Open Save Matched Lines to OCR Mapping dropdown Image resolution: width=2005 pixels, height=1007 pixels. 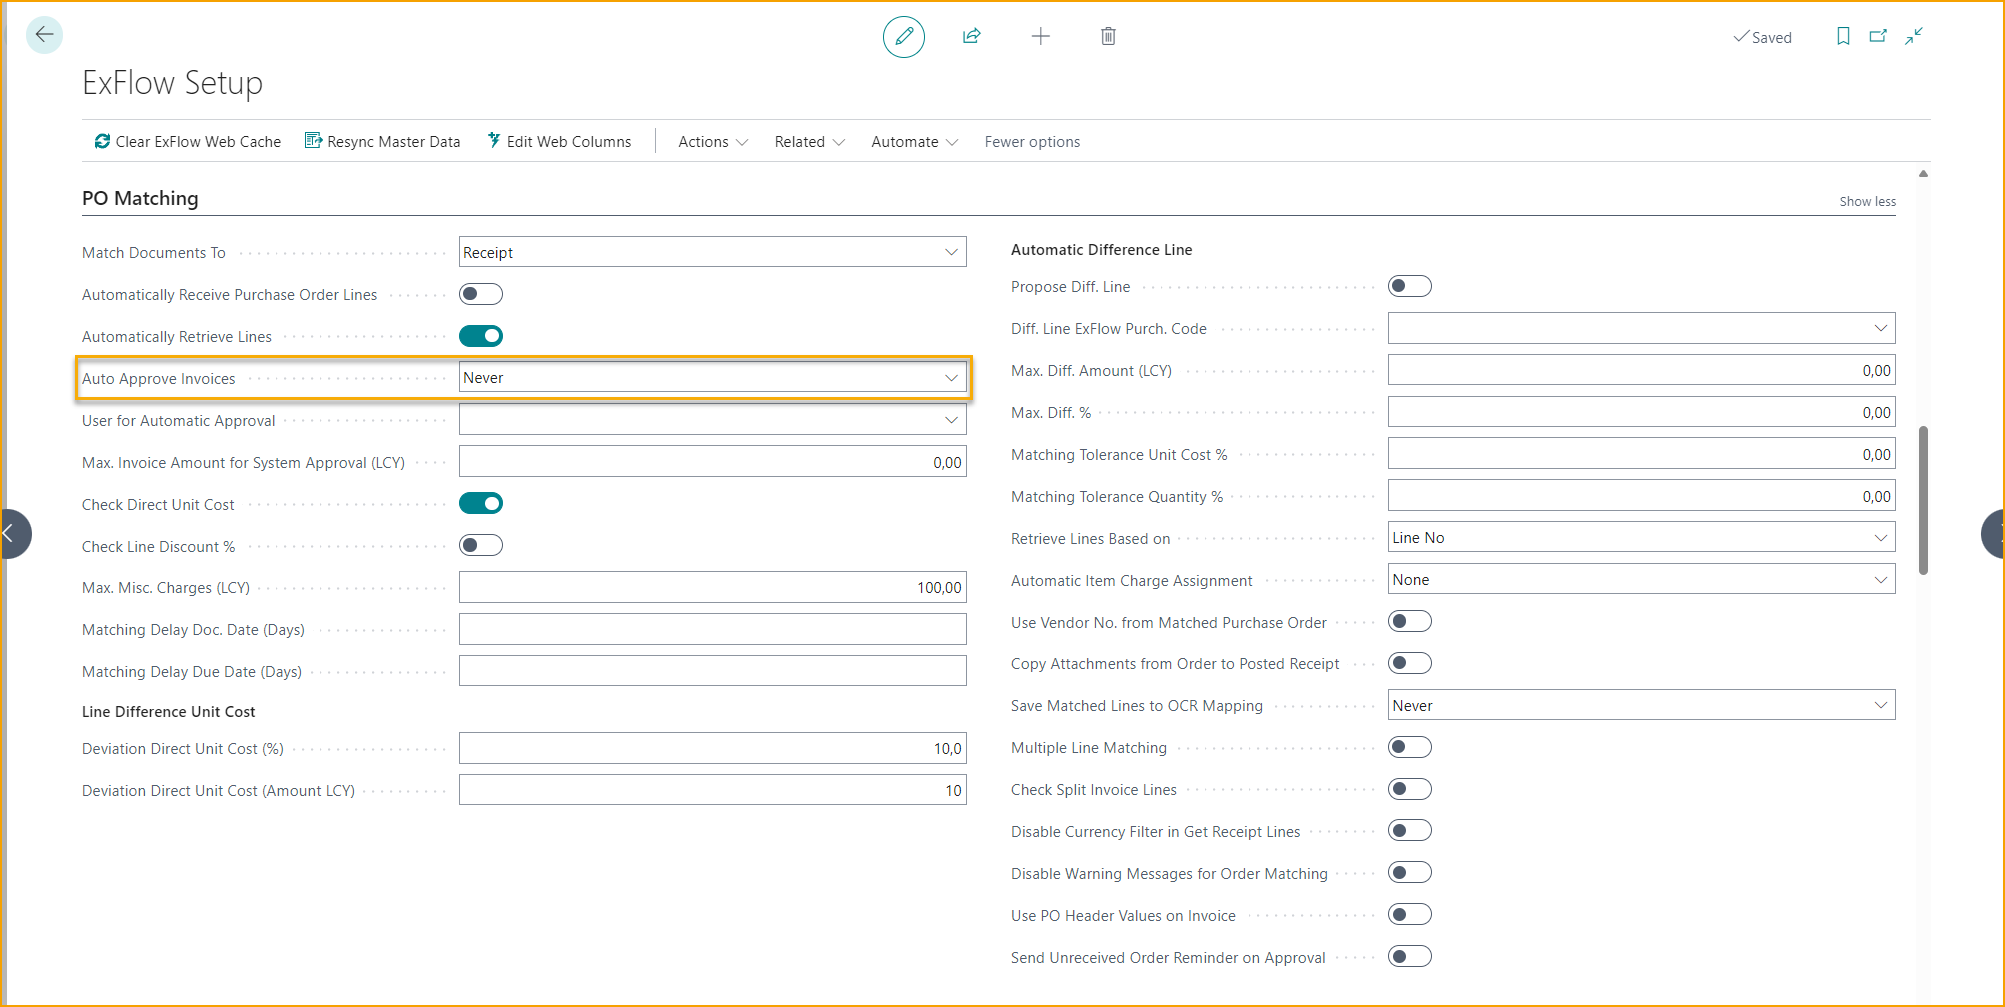point(1642,705)
